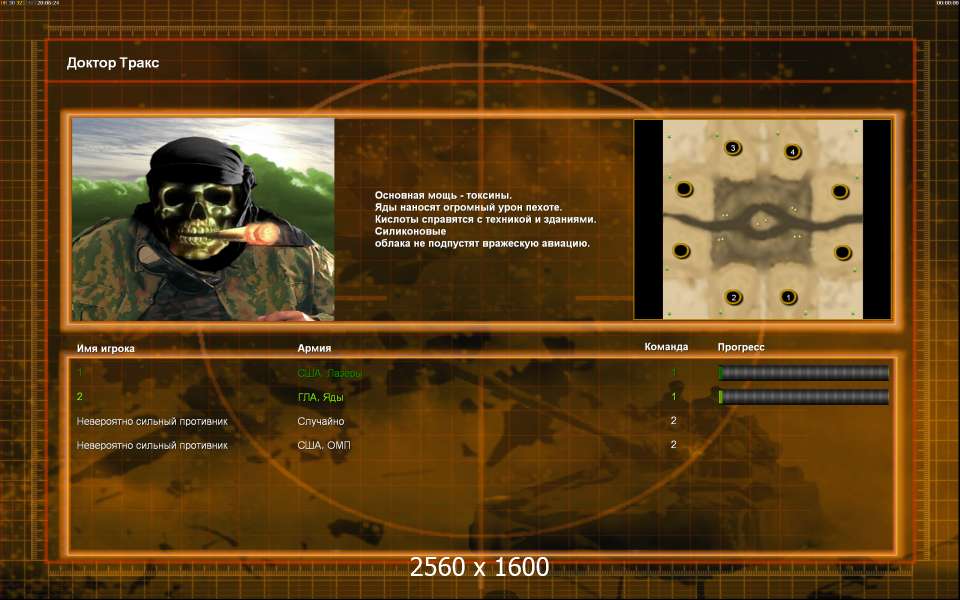Click the army label 'ГЛА, Яды'
The width and height of the screenshot is (960, 600).
pyautogui.click(x=320, y=397)
